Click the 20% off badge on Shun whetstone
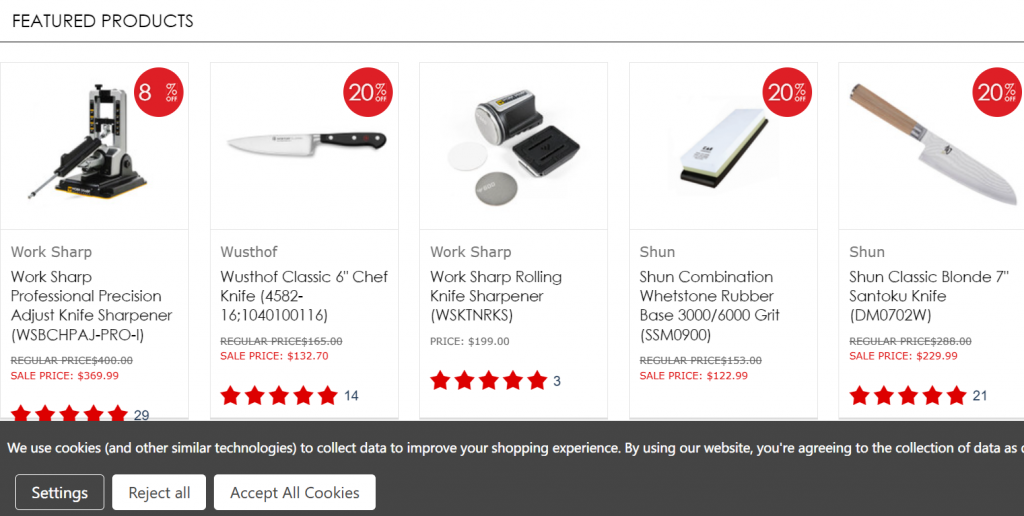Viewport: 1024px width, 516px height. click(x=788, y=92)
